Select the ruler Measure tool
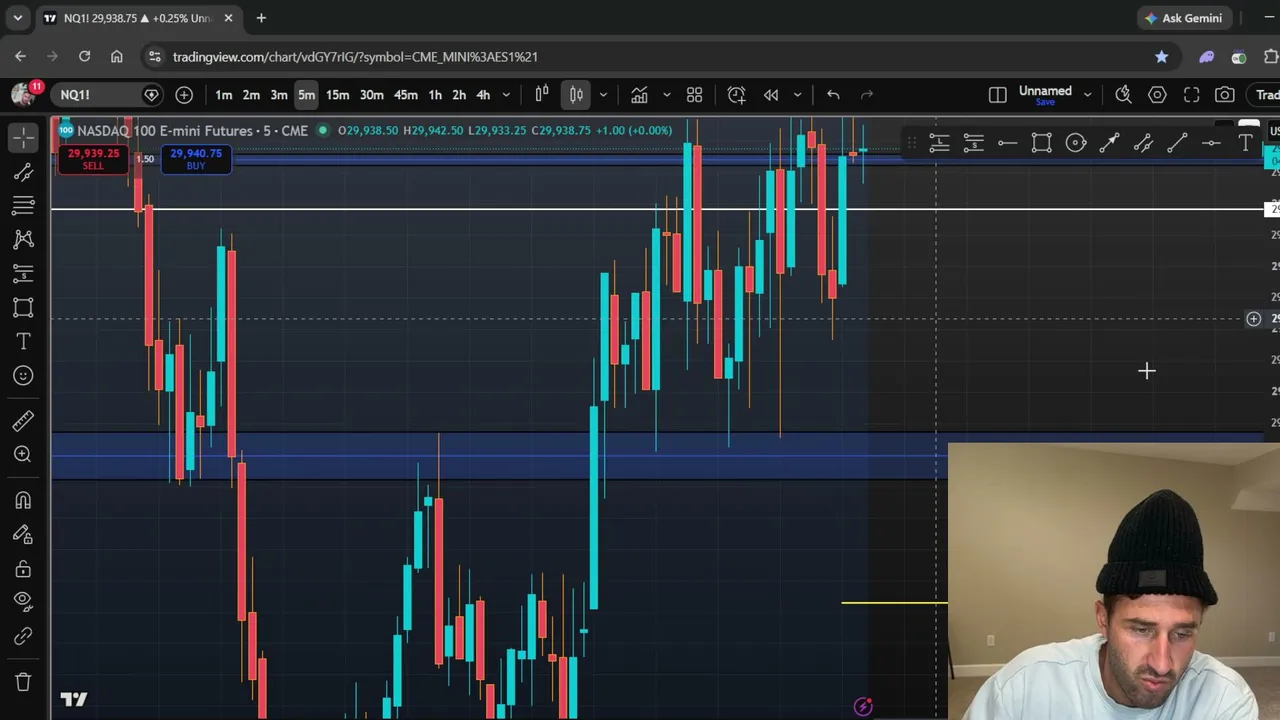The height and width of the screenshot is (720, 1280). (x=23, y=421)
